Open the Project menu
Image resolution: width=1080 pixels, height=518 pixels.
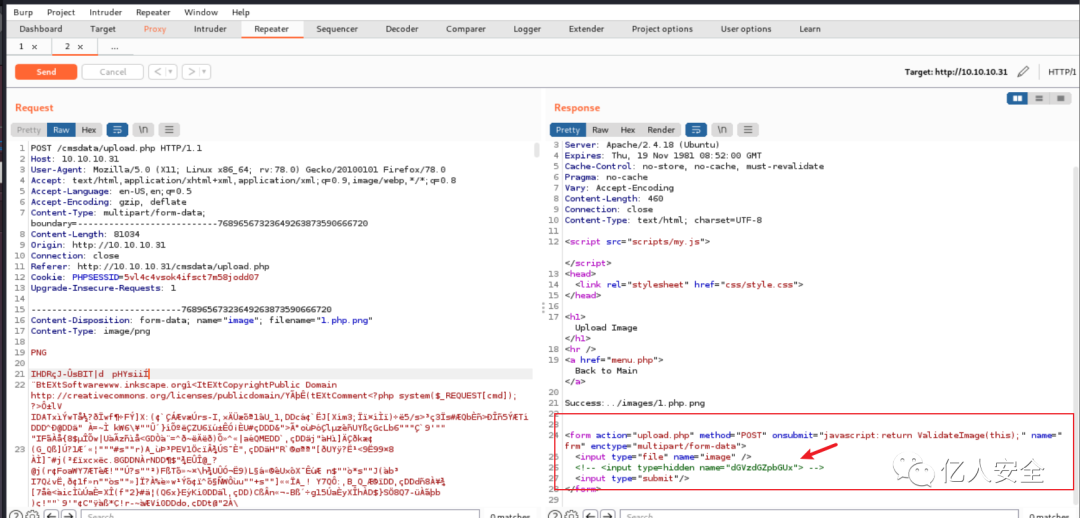pos(59,12)
